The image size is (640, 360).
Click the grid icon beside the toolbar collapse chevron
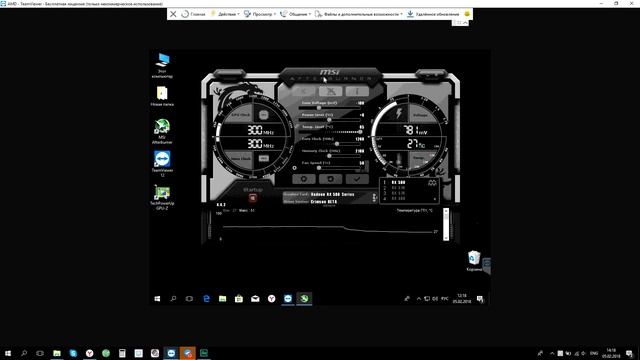point(458,23)
